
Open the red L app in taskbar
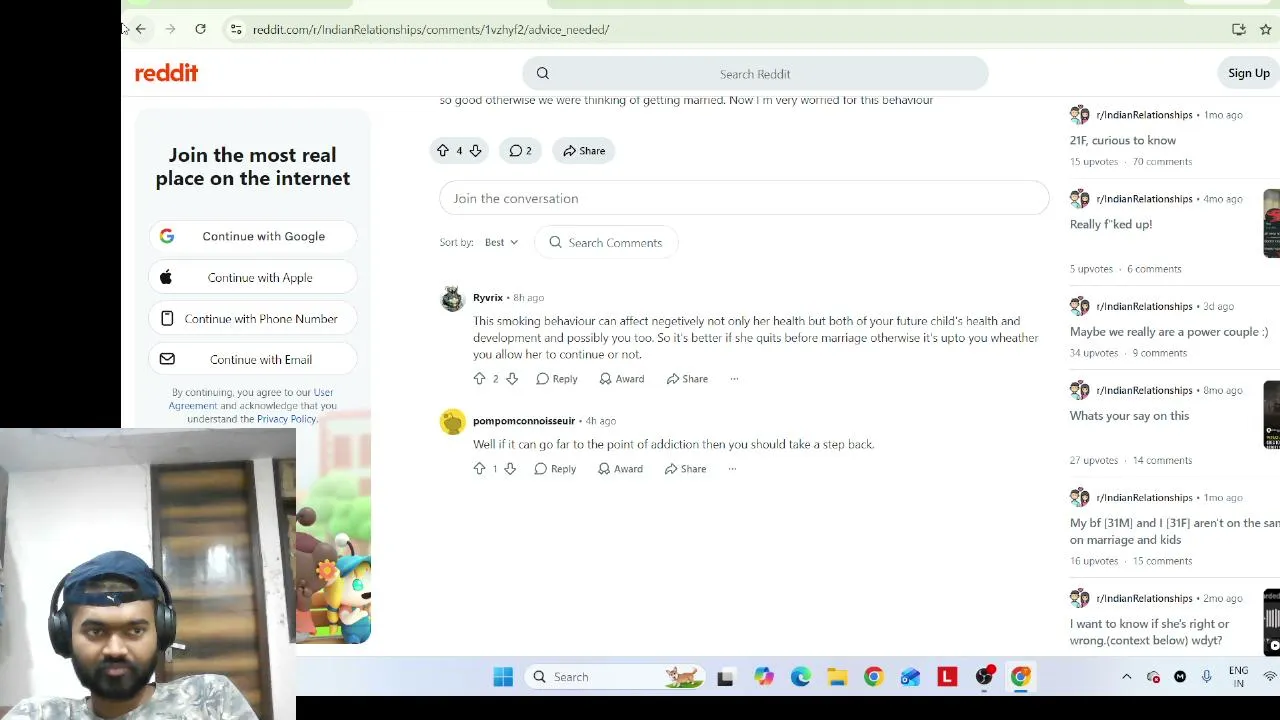point(947,677)
